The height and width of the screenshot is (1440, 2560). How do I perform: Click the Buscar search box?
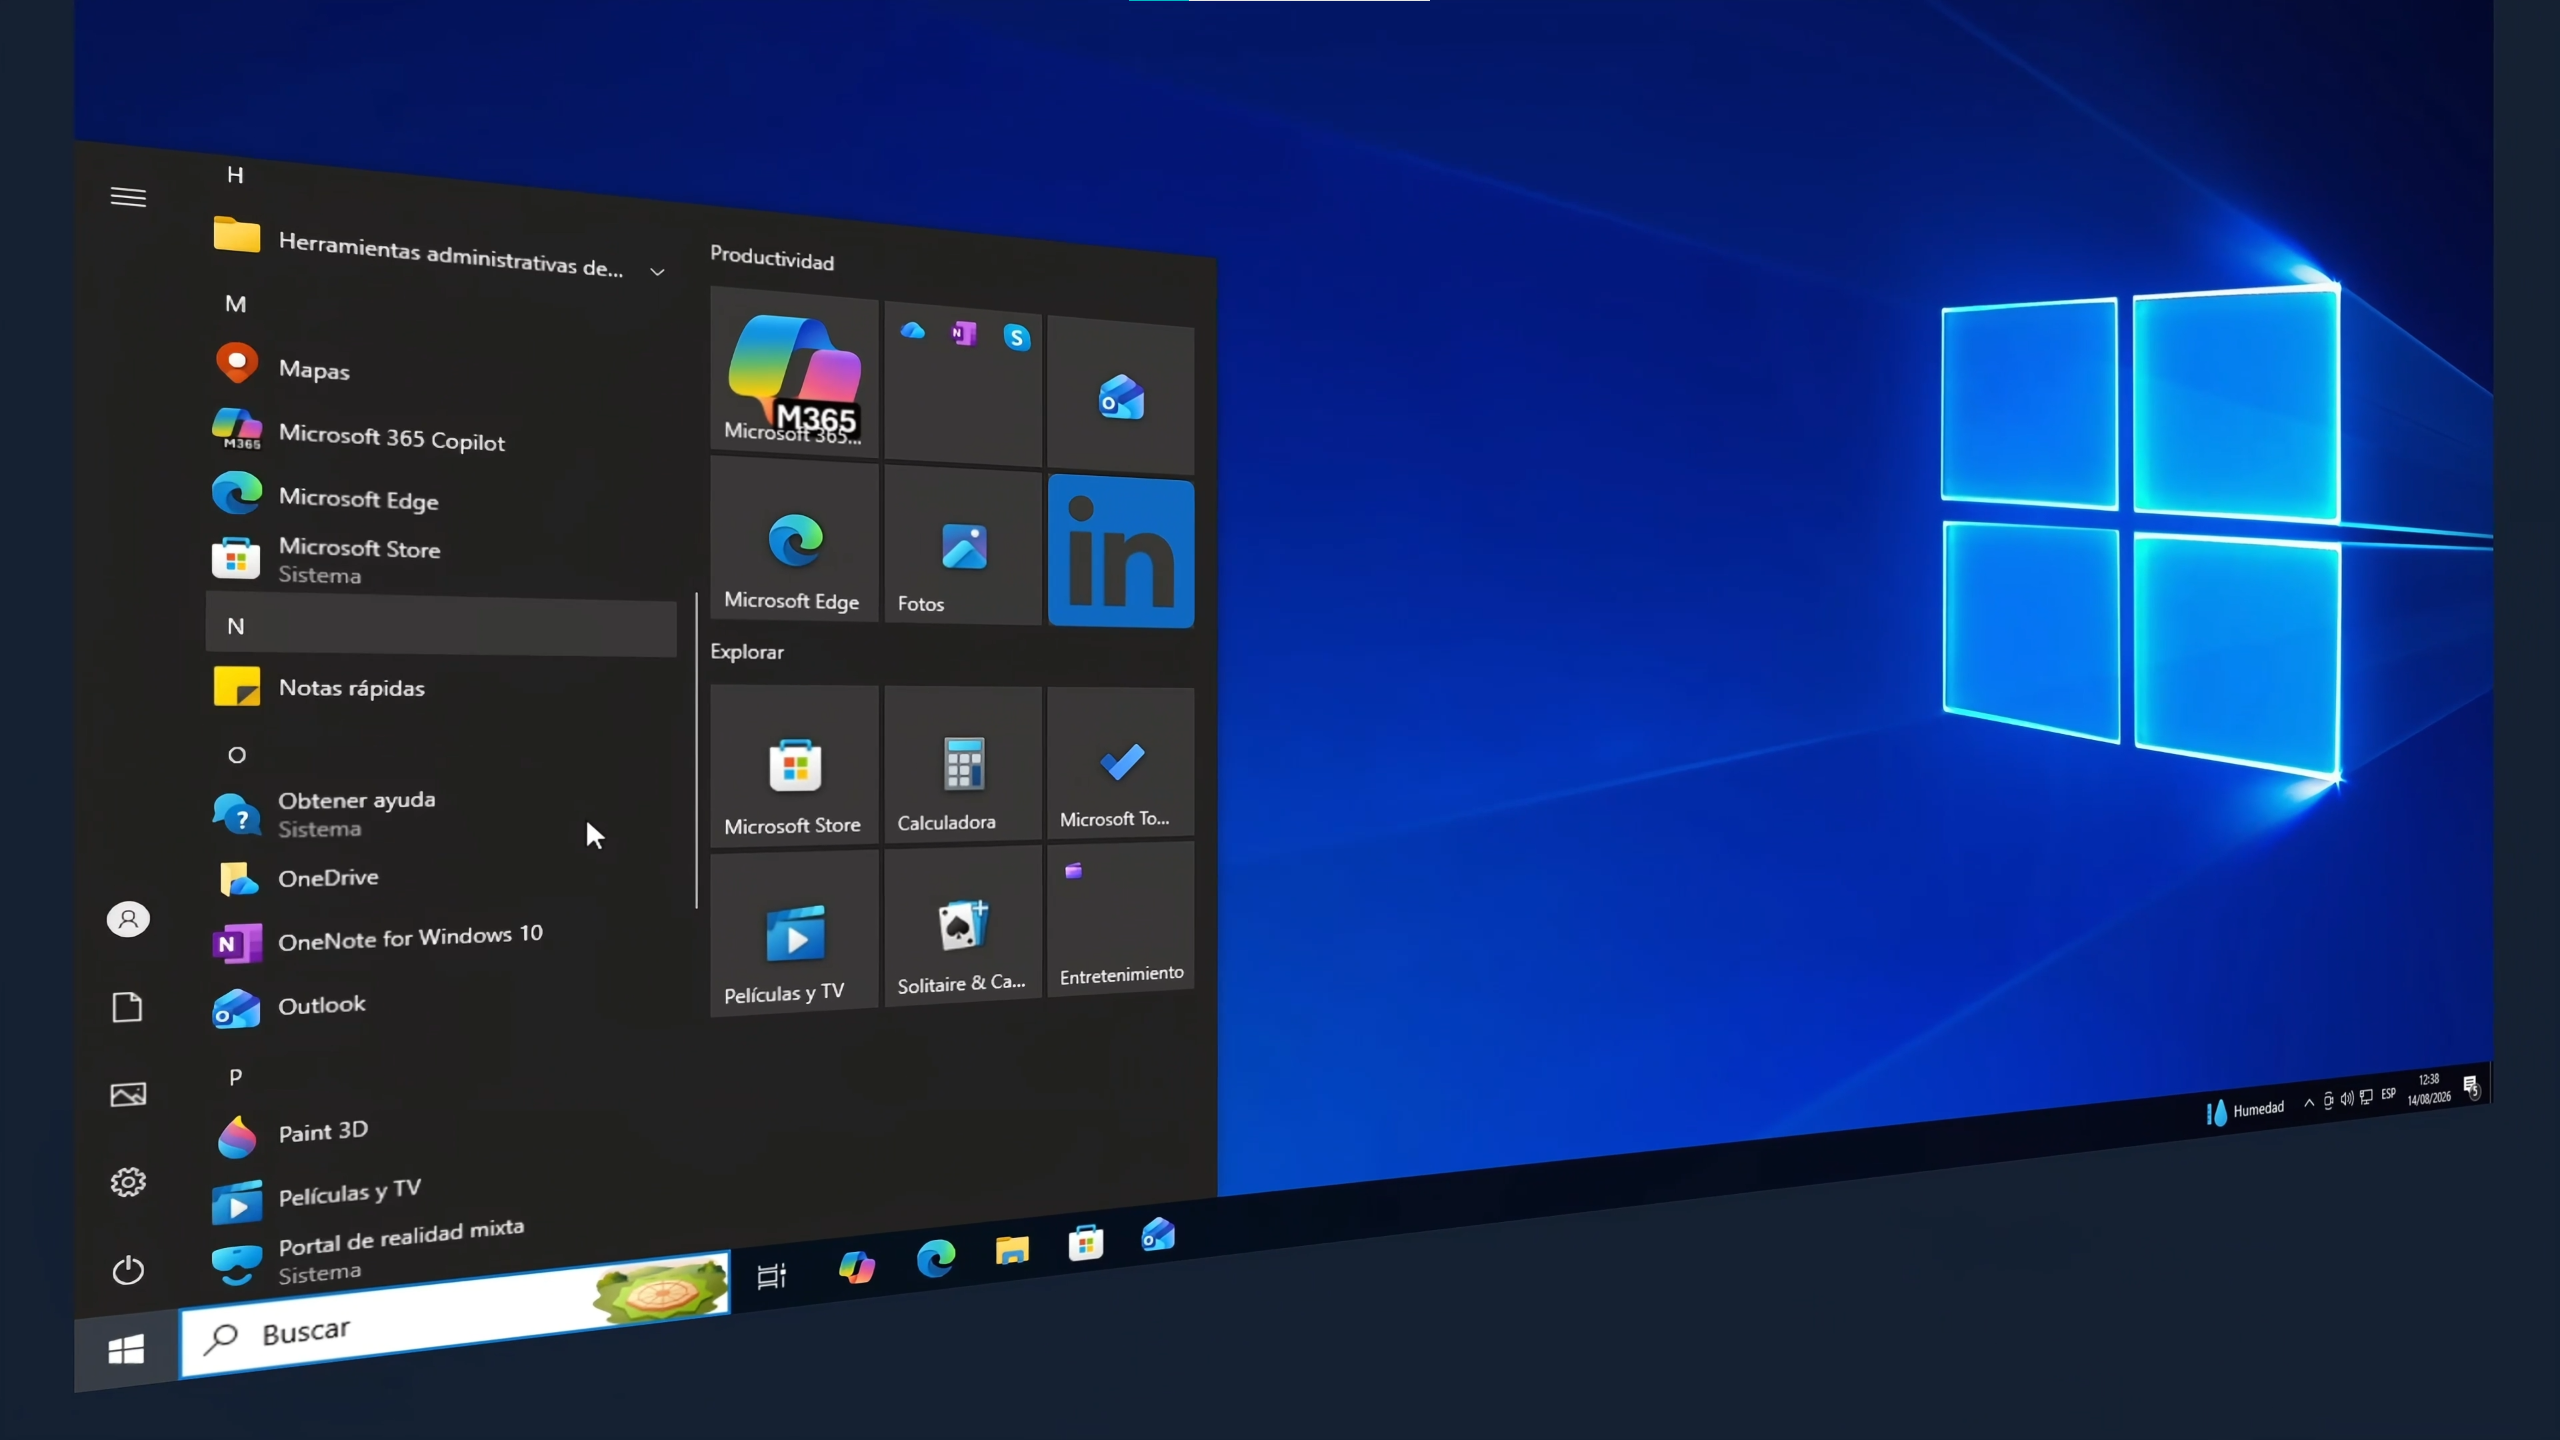tap(455, 1315)
